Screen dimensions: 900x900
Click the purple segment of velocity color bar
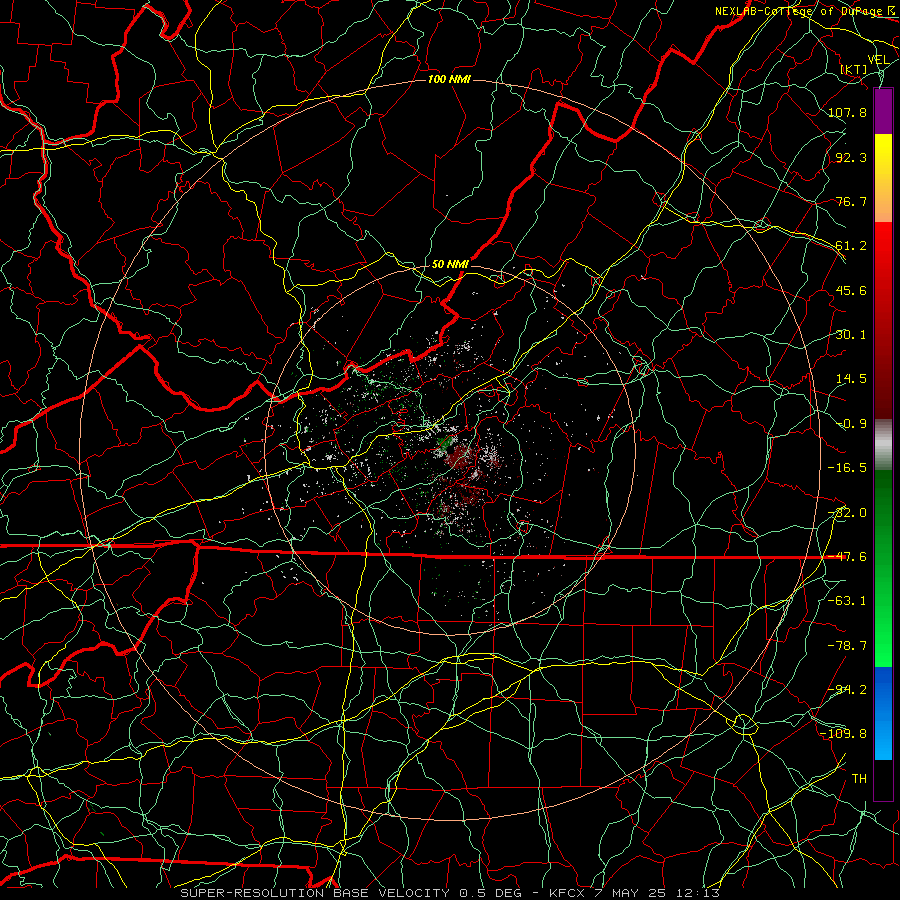[883, 112]
